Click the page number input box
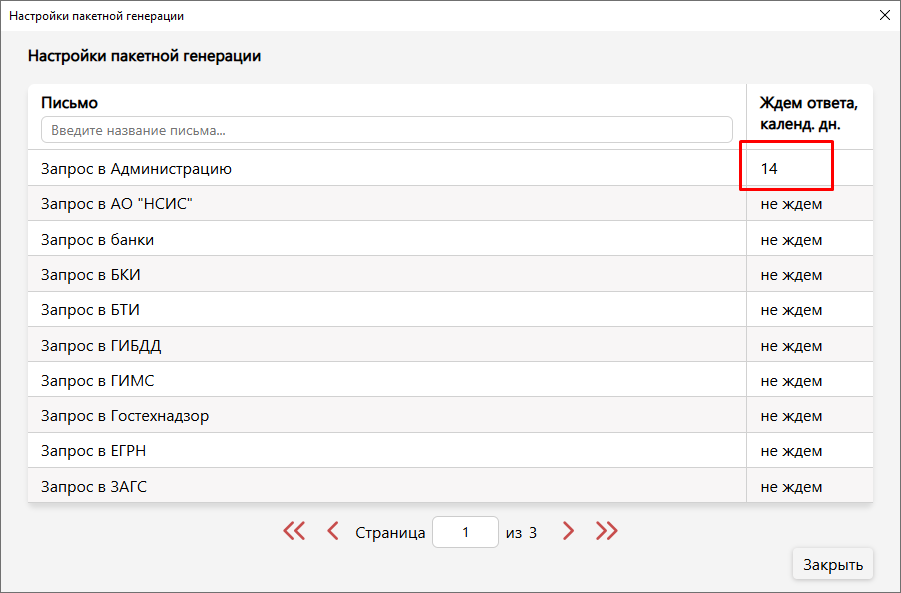The height and width of the screenshot is (593, 901). [x=465, y=532]
